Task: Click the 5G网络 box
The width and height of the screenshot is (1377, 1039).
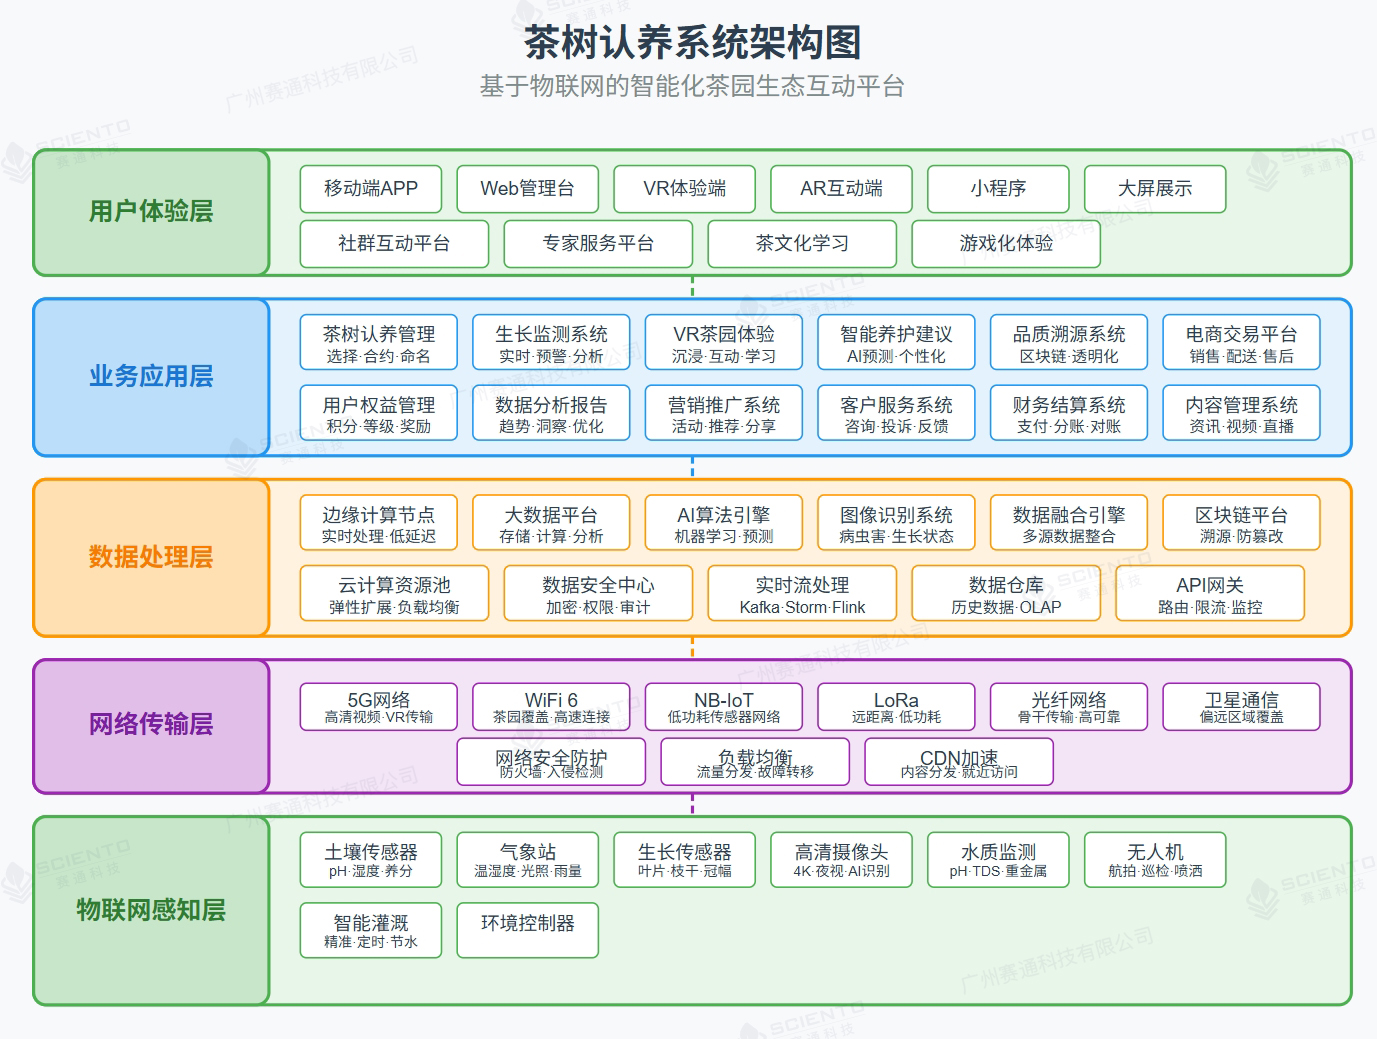Action: tap(379, 707)
